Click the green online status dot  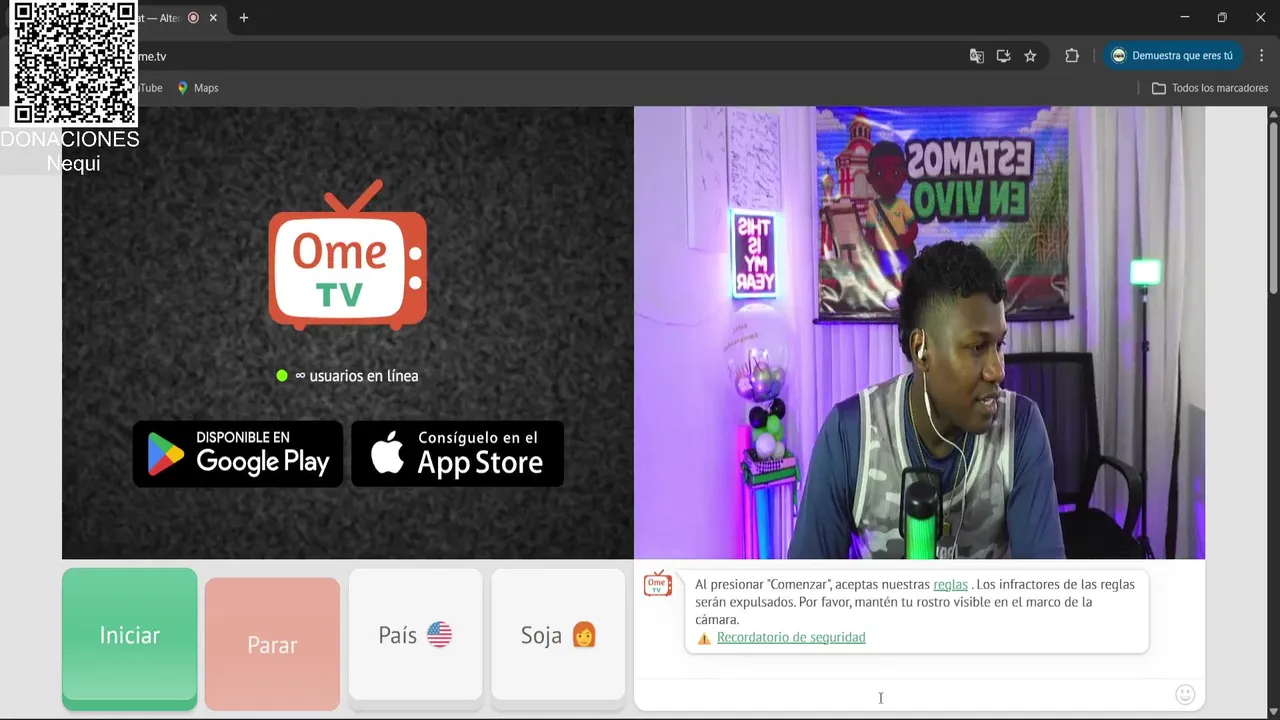coord(282,376)
